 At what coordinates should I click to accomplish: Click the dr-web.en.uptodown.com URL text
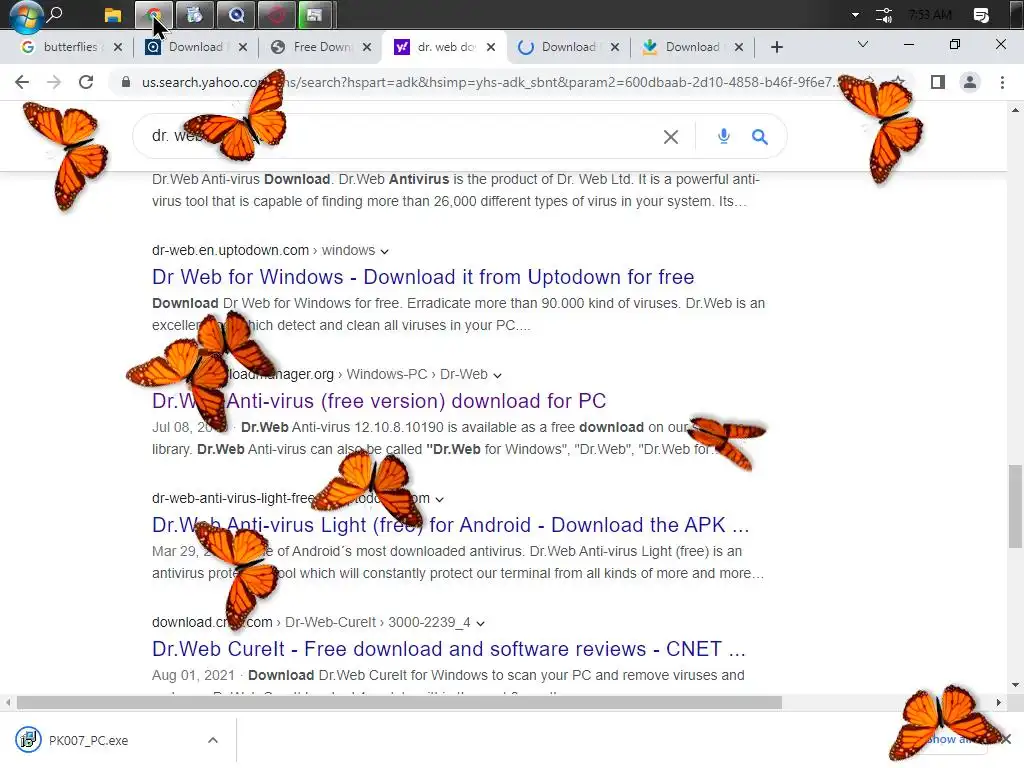click(x=231, y=250)
